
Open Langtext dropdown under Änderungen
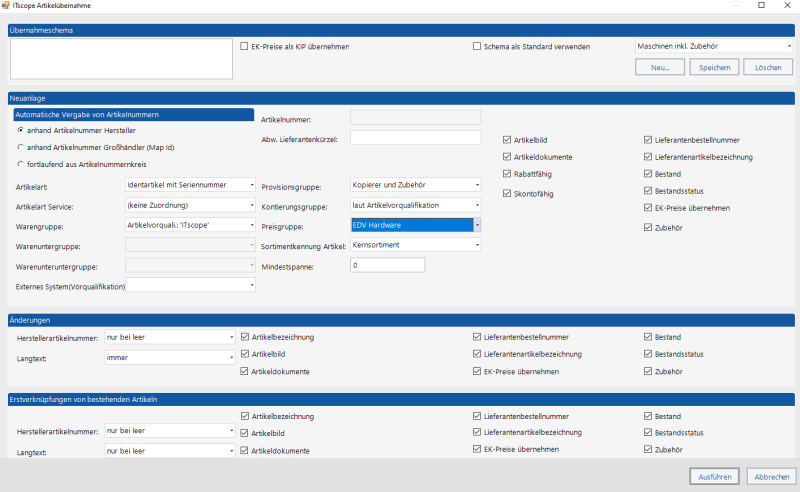coord(170,358)
